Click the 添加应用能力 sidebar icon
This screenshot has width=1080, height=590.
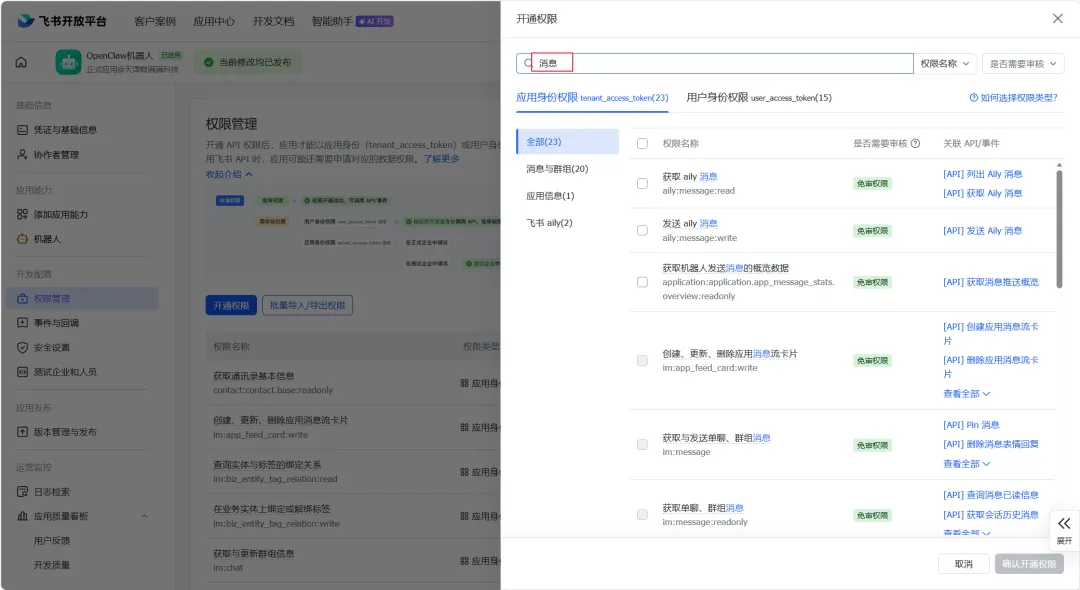(x=23, y=214)
